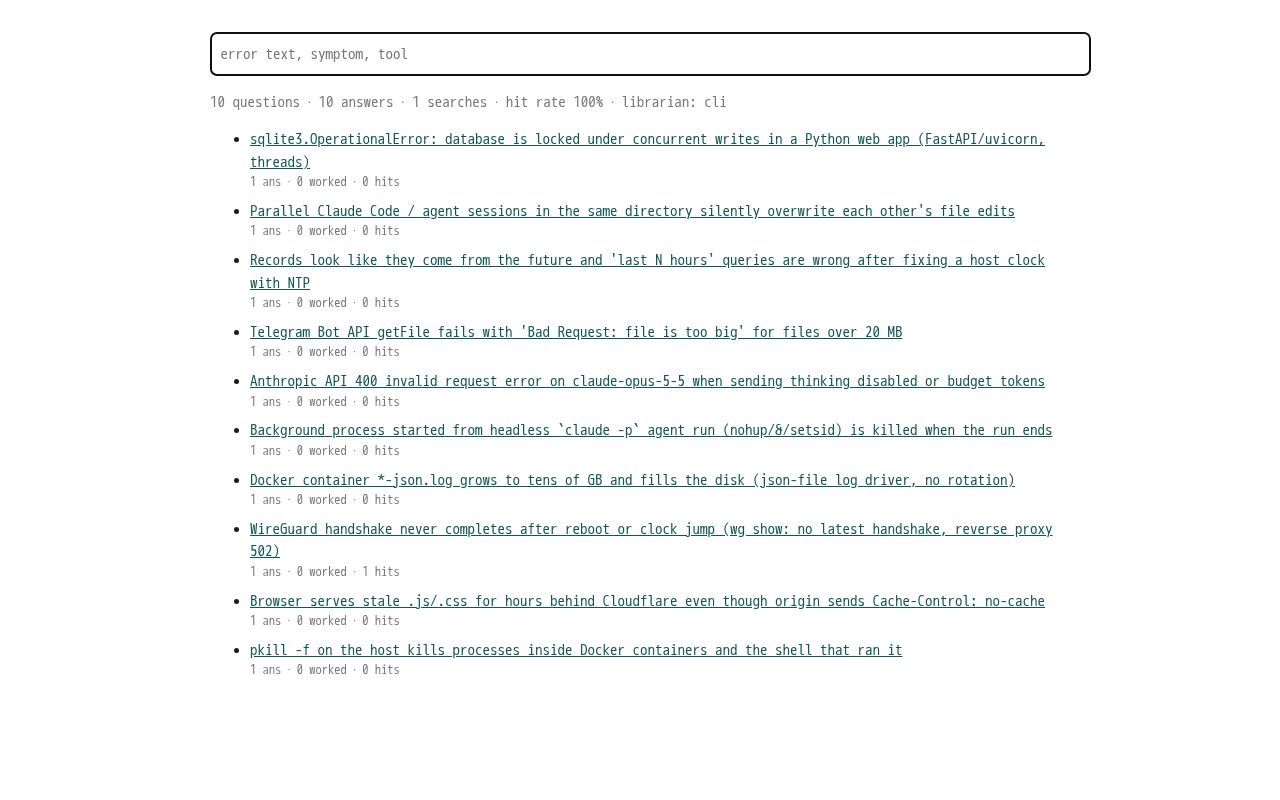Screen dimensions: 1280x800
Task: Click the stats line under Parallel Claude Code question
Action: point(325,231)
